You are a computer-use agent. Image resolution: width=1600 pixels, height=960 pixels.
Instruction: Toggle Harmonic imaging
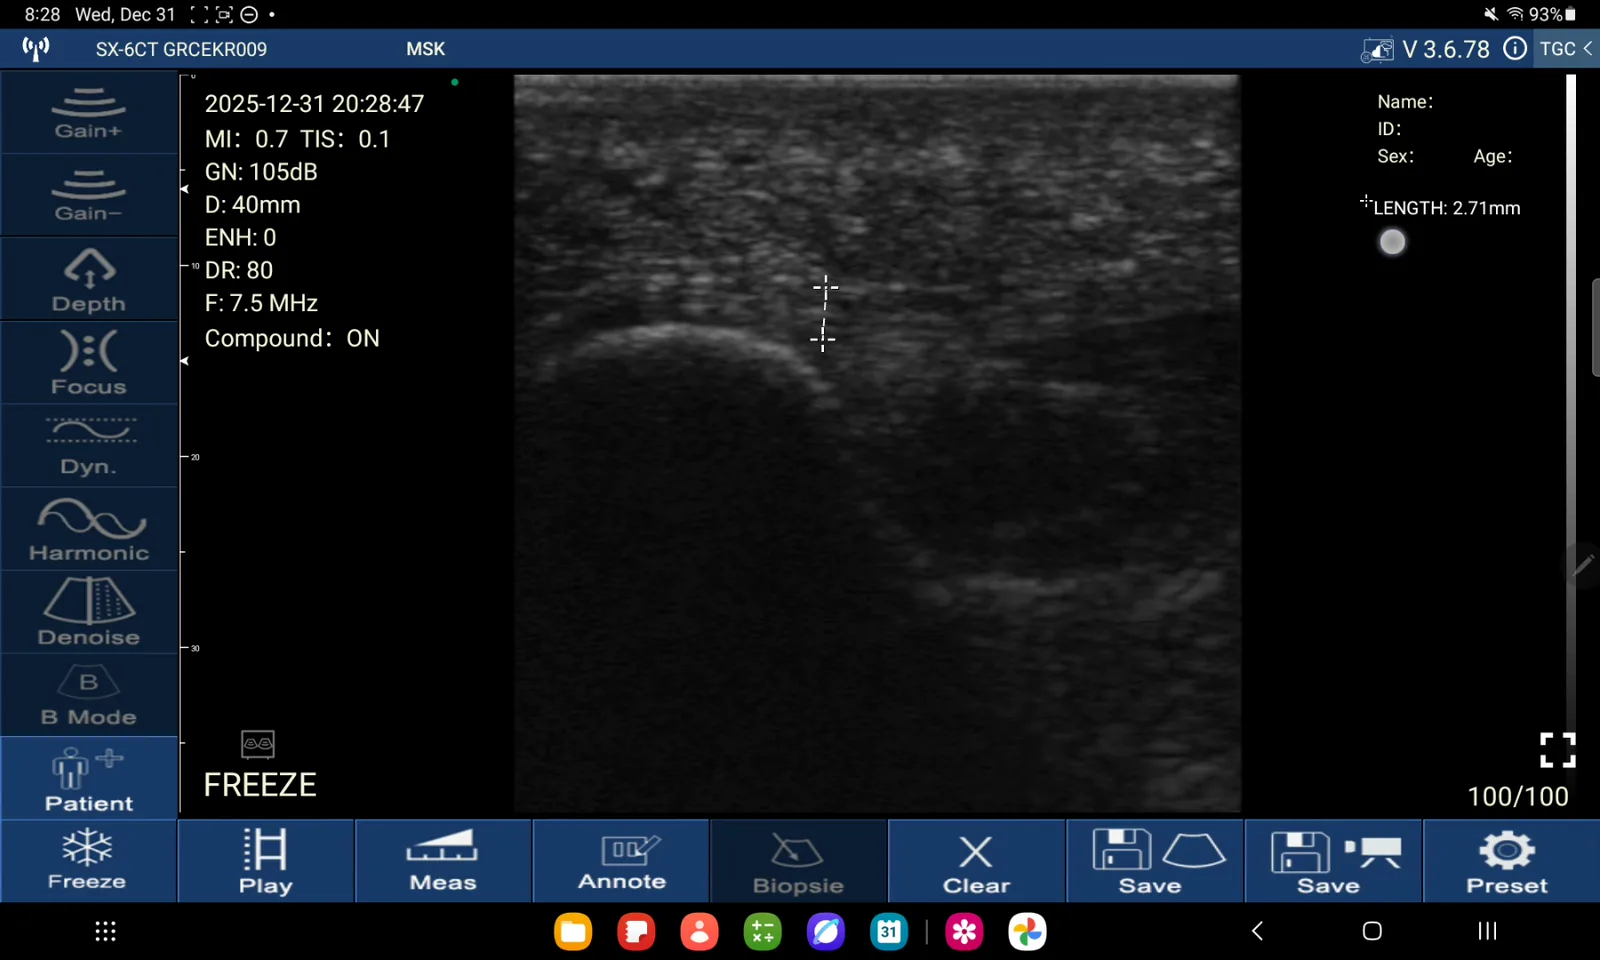coord(89,529)
